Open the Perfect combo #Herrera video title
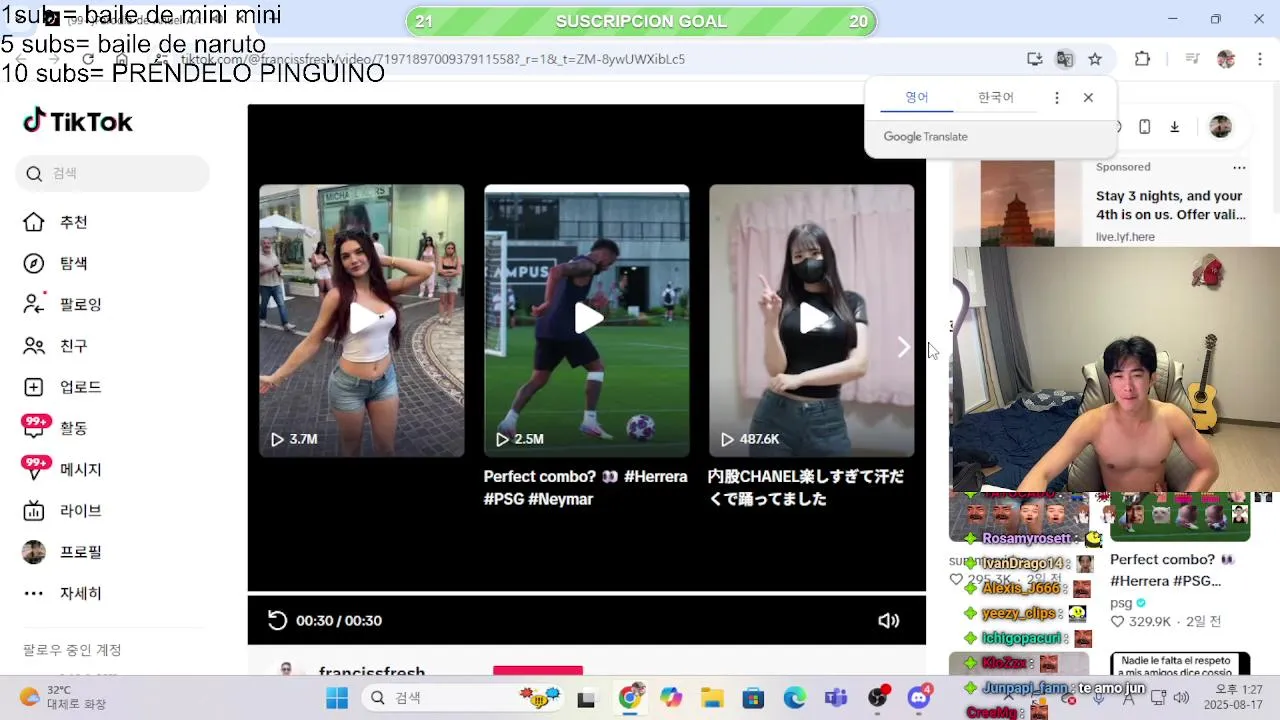The width and height of the screenshot is (1280, 720). point(1172,570)
